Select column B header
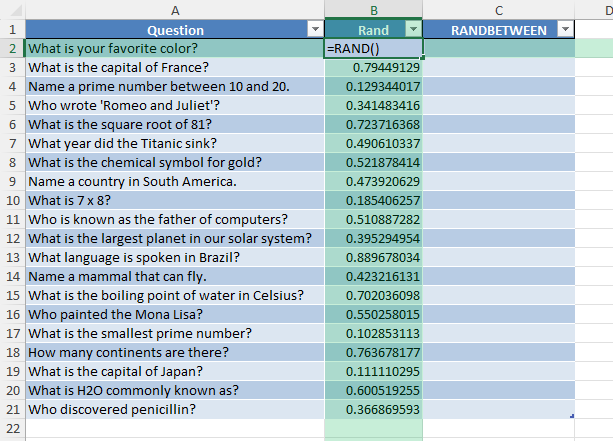 tap(374, 10)
